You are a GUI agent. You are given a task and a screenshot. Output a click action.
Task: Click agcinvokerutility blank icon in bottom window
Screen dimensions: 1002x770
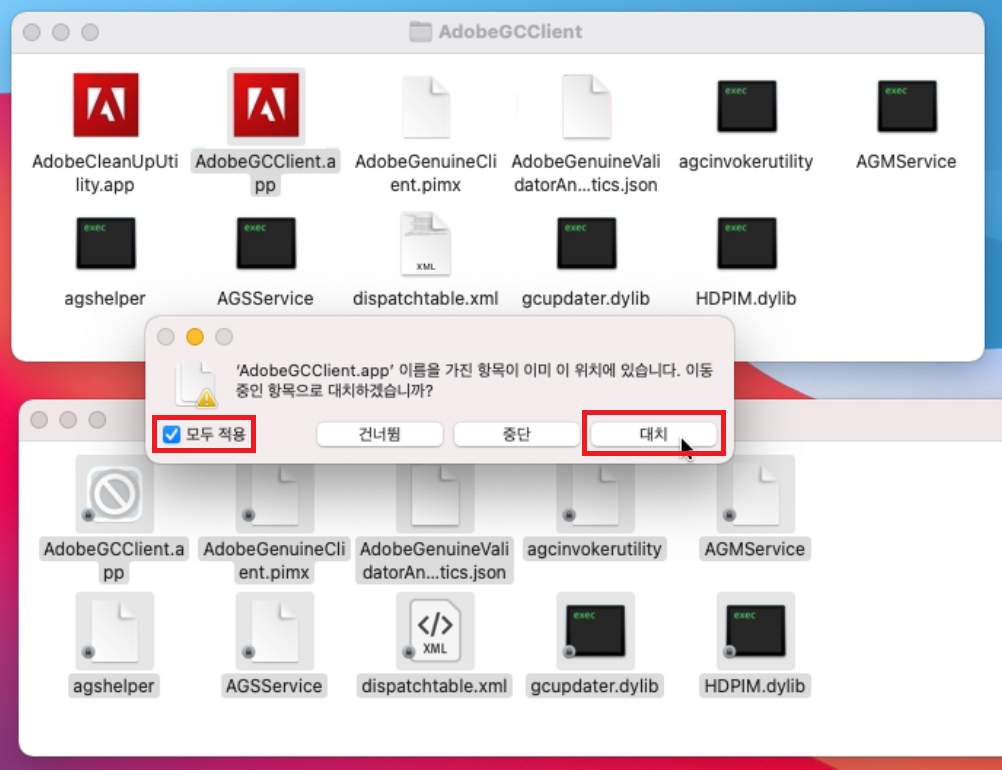[596, 495]
